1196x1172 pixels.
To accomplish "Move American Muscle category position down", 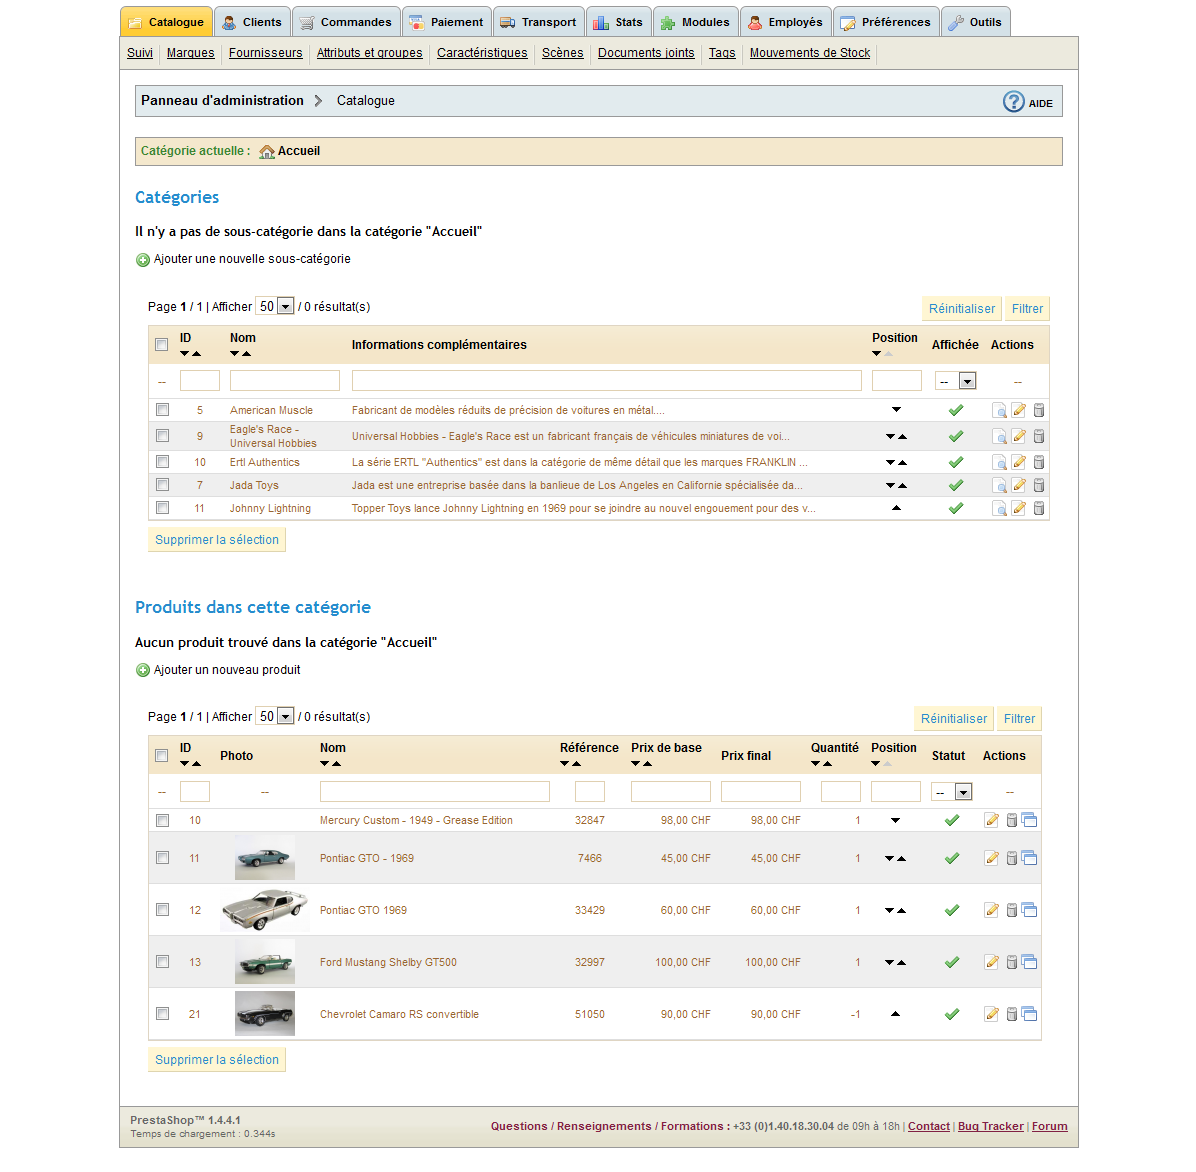I will (896, 410).
